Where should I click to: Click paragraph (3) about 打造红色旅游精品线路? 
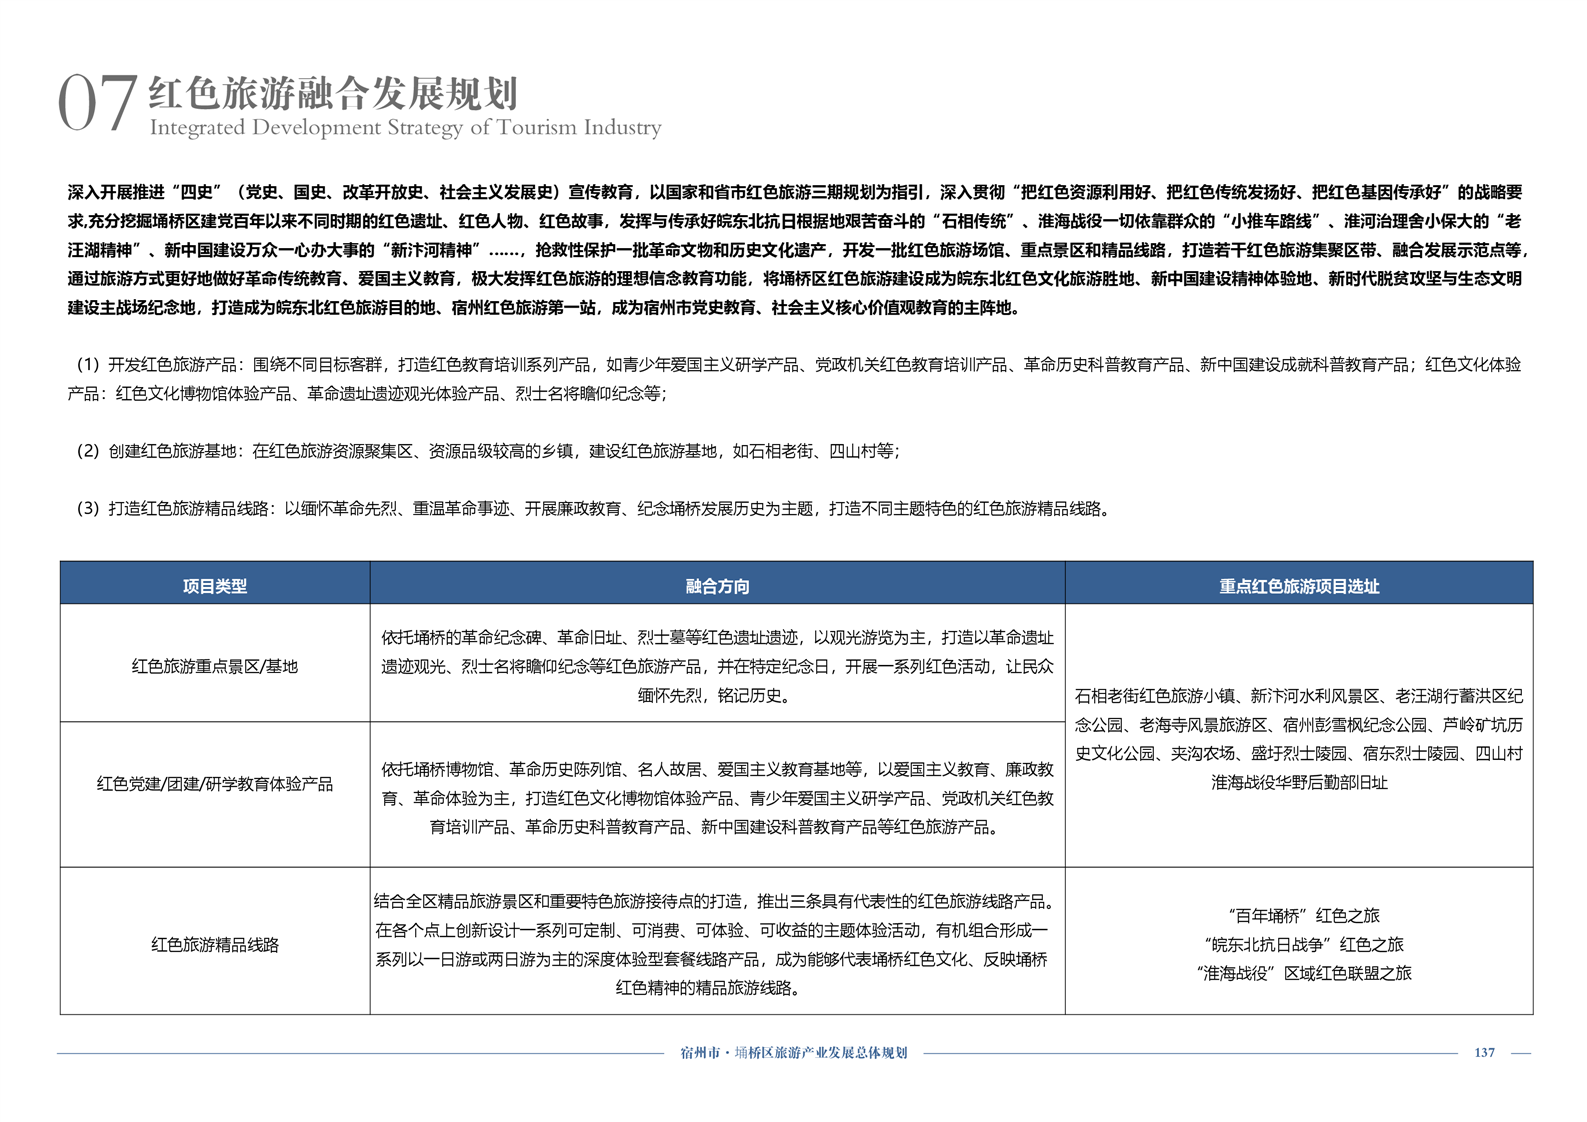pyautogui.click(x=594, y=509)
